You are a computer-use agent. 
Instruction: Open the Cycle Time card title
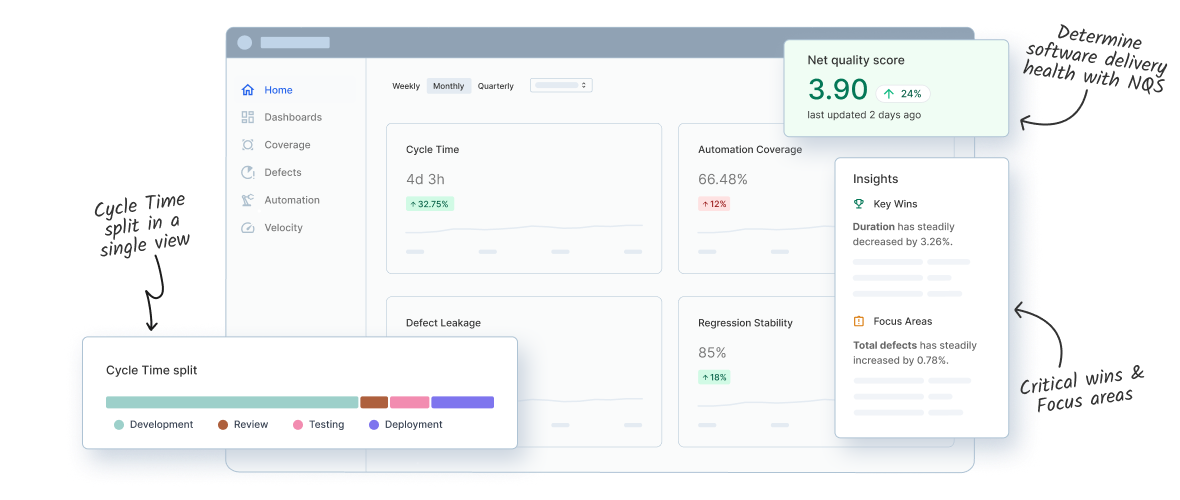click(x=432, y=149)
